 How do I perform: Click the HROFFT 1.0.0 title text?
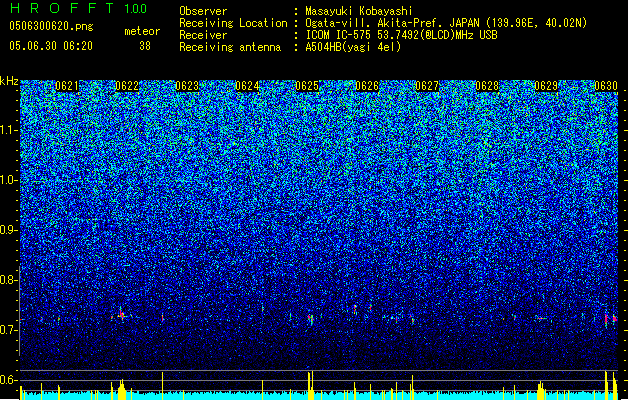[x=78, y=8]
